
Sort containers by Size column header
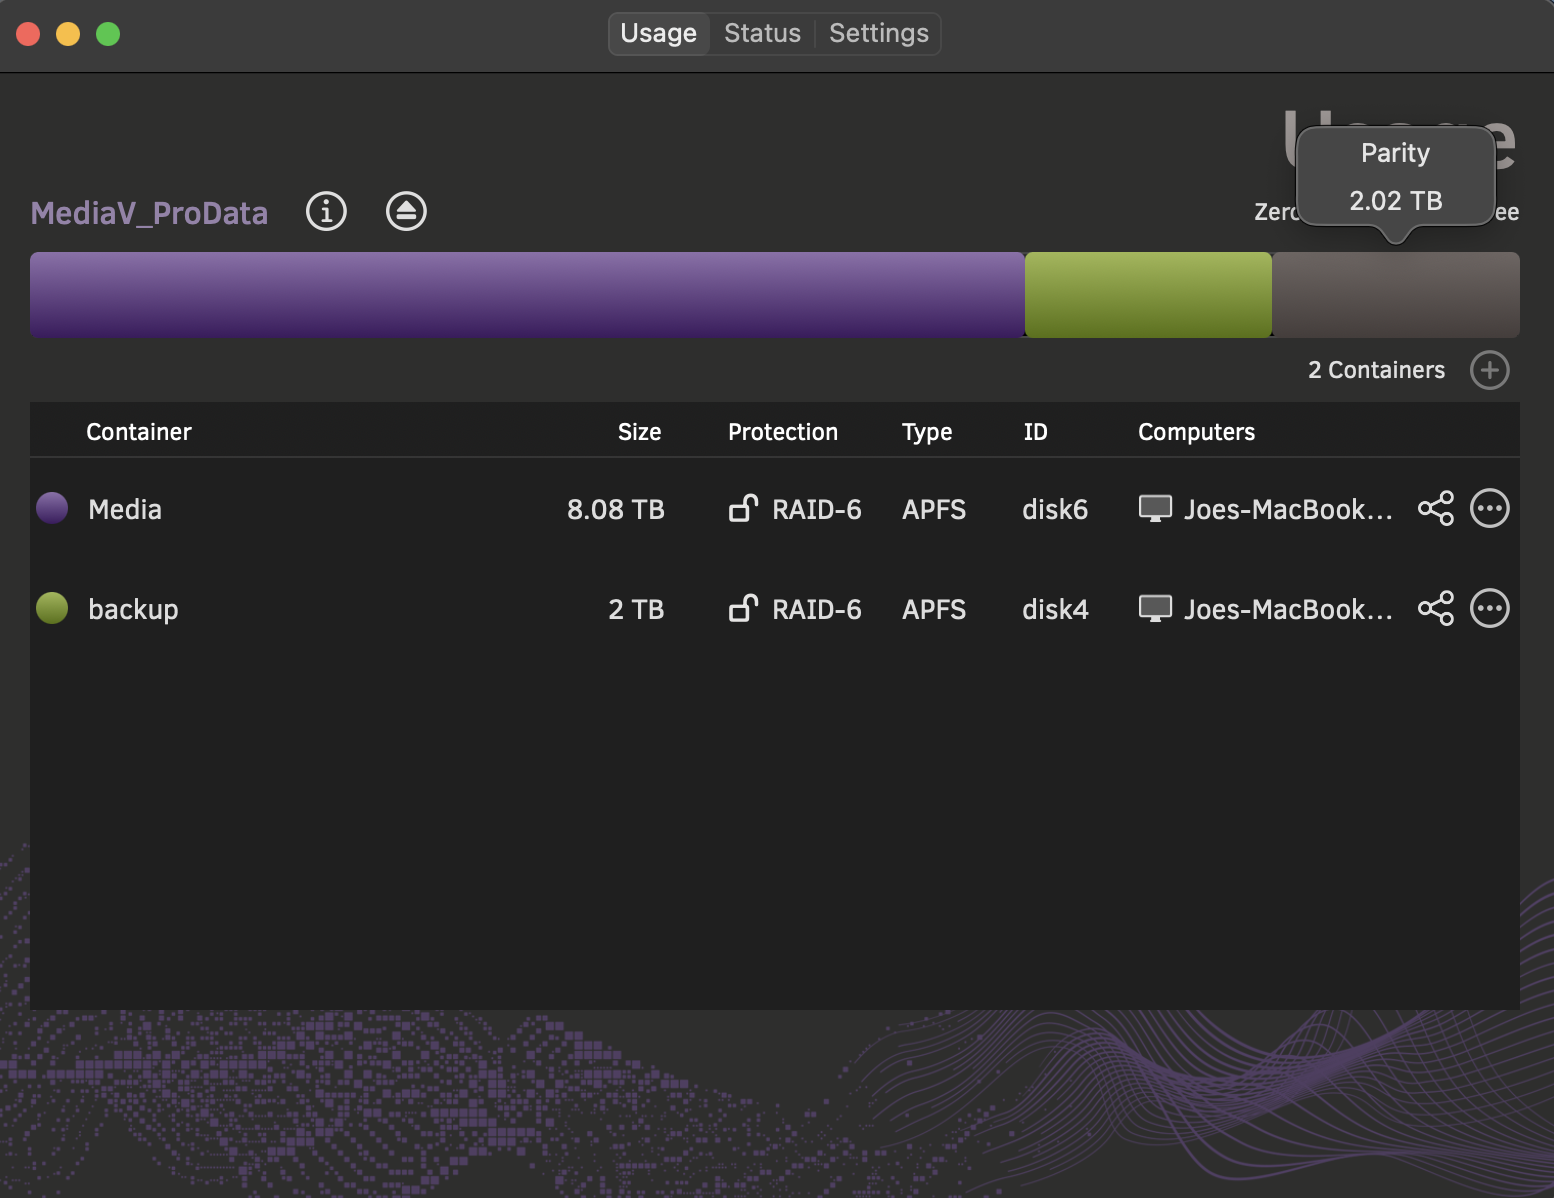tap(639, 432)
